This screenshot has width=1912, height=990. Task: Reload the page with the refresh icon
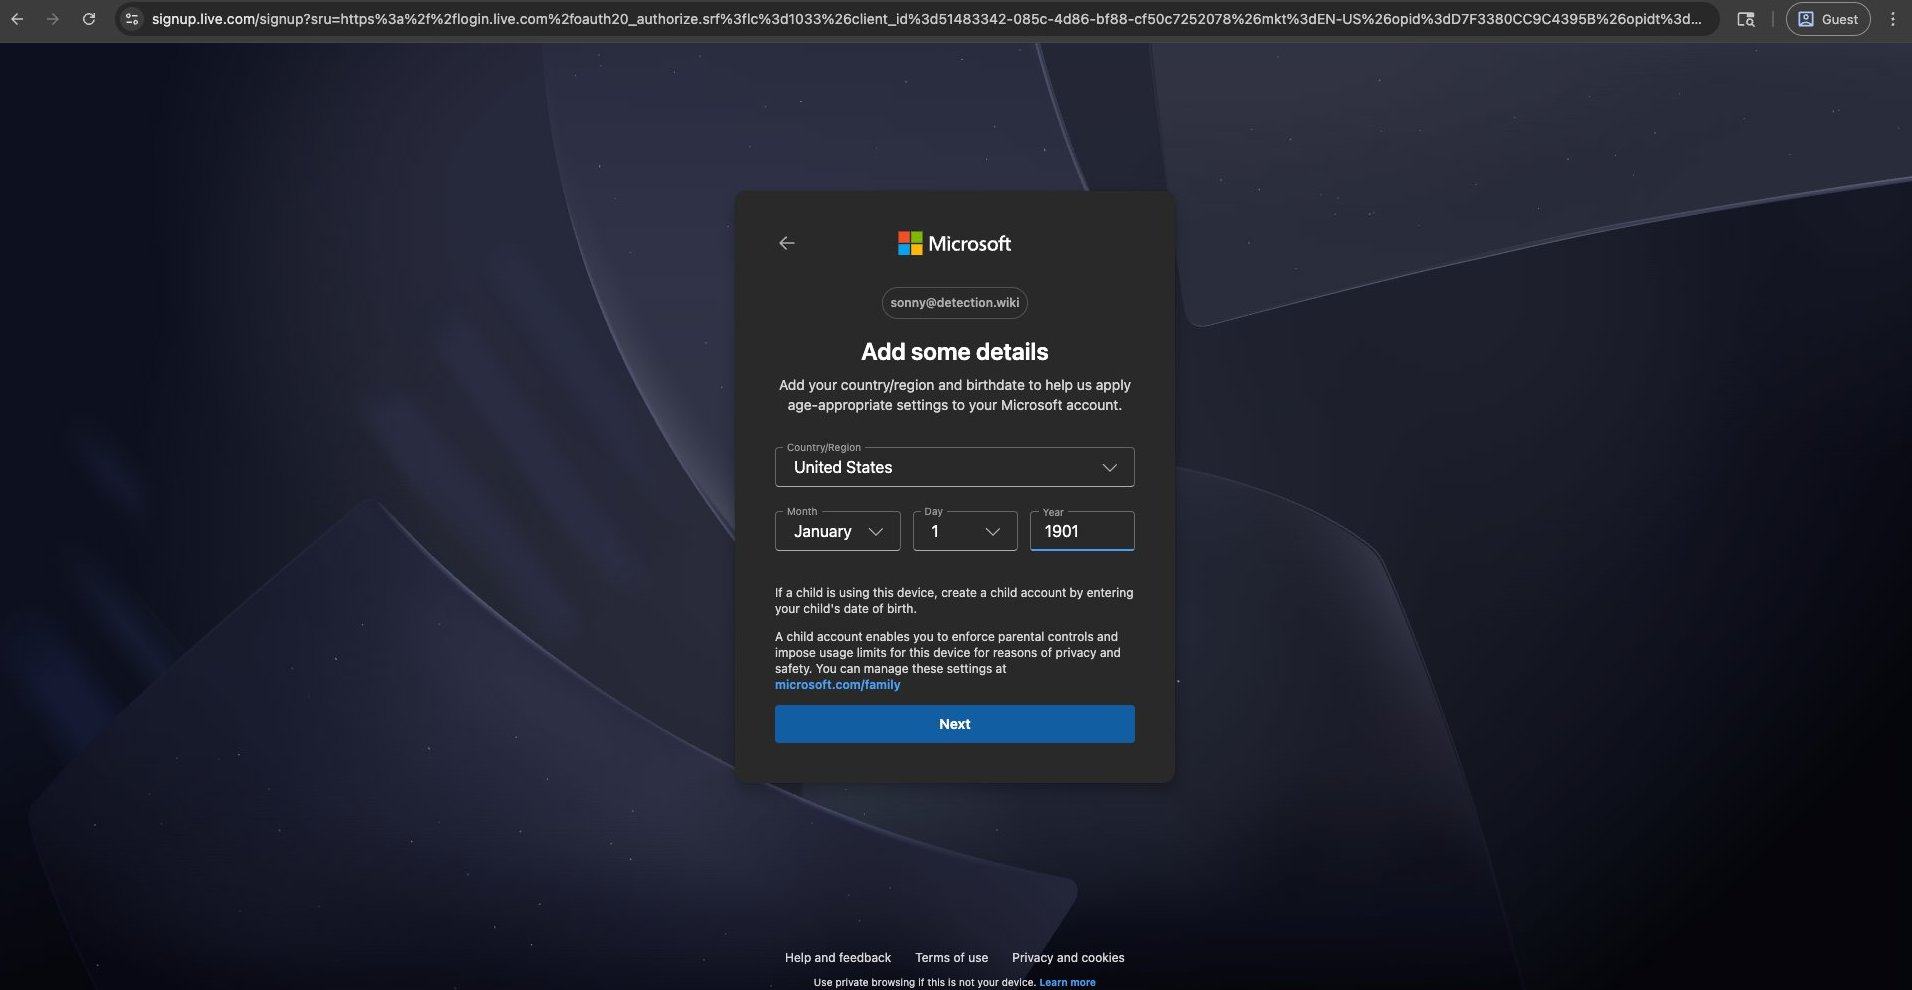point(89,19)
